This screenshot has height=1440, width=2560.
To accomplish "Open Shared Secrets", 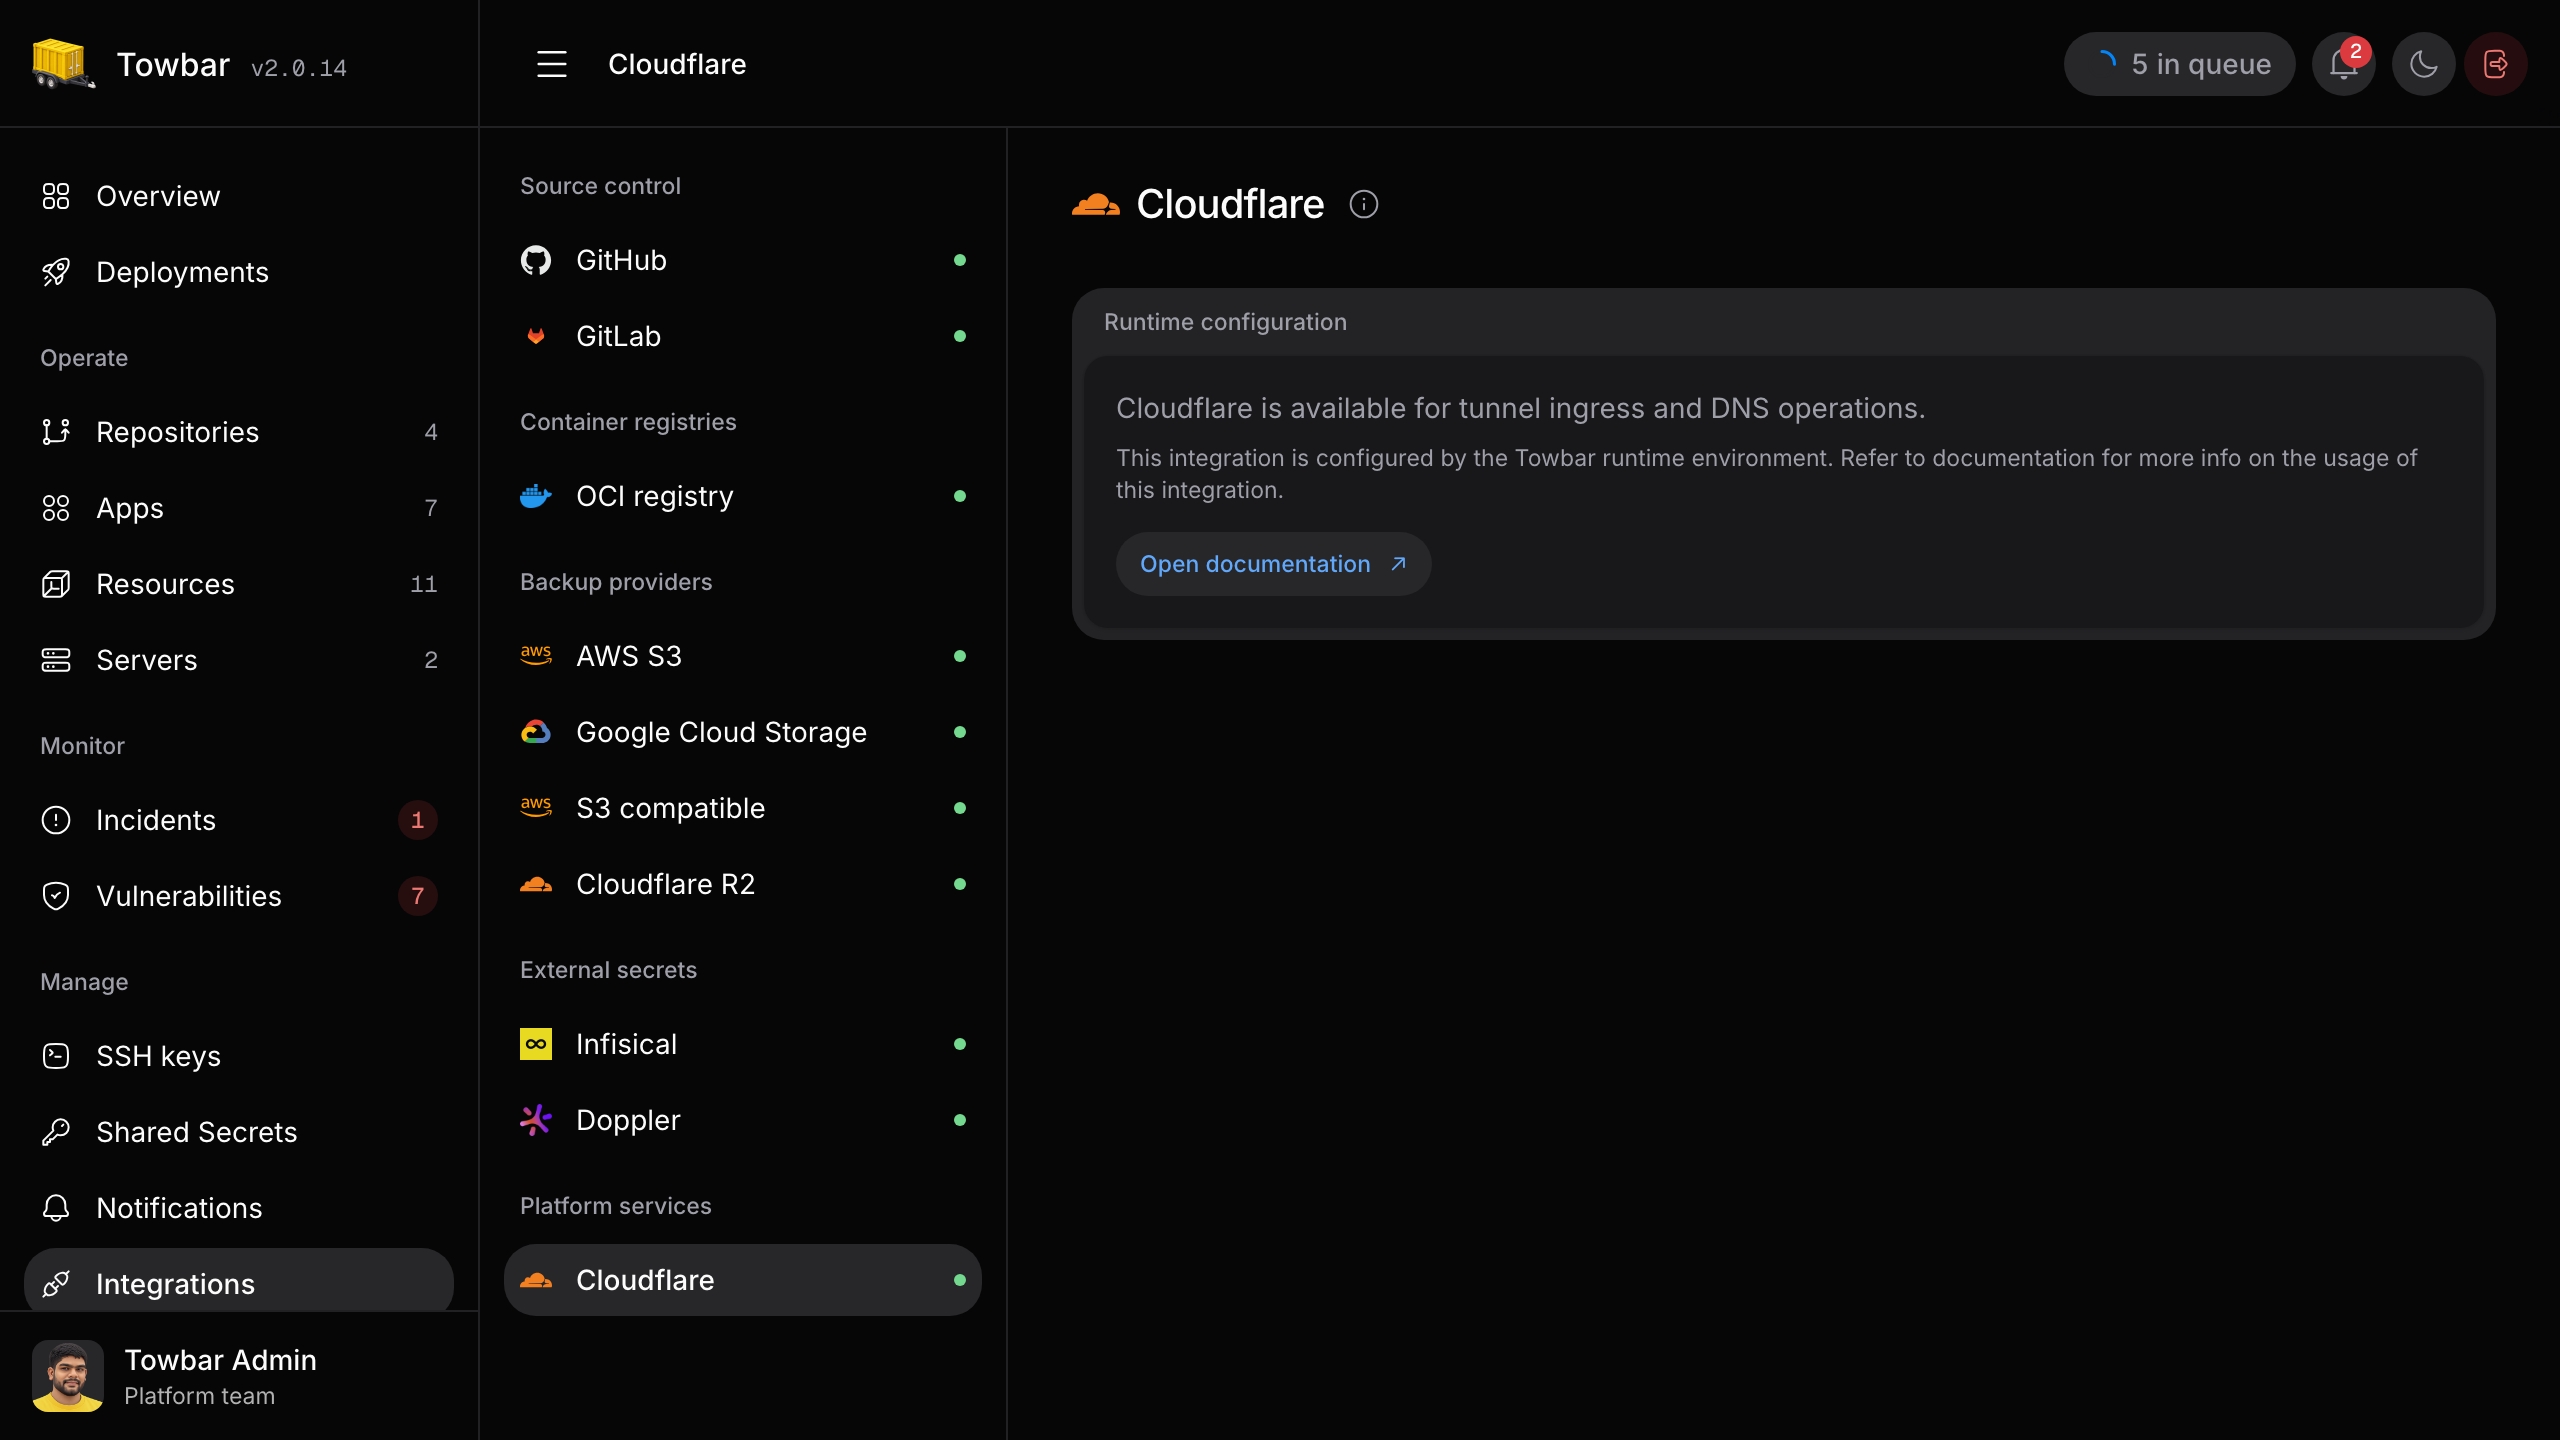I will point(239,1132).
